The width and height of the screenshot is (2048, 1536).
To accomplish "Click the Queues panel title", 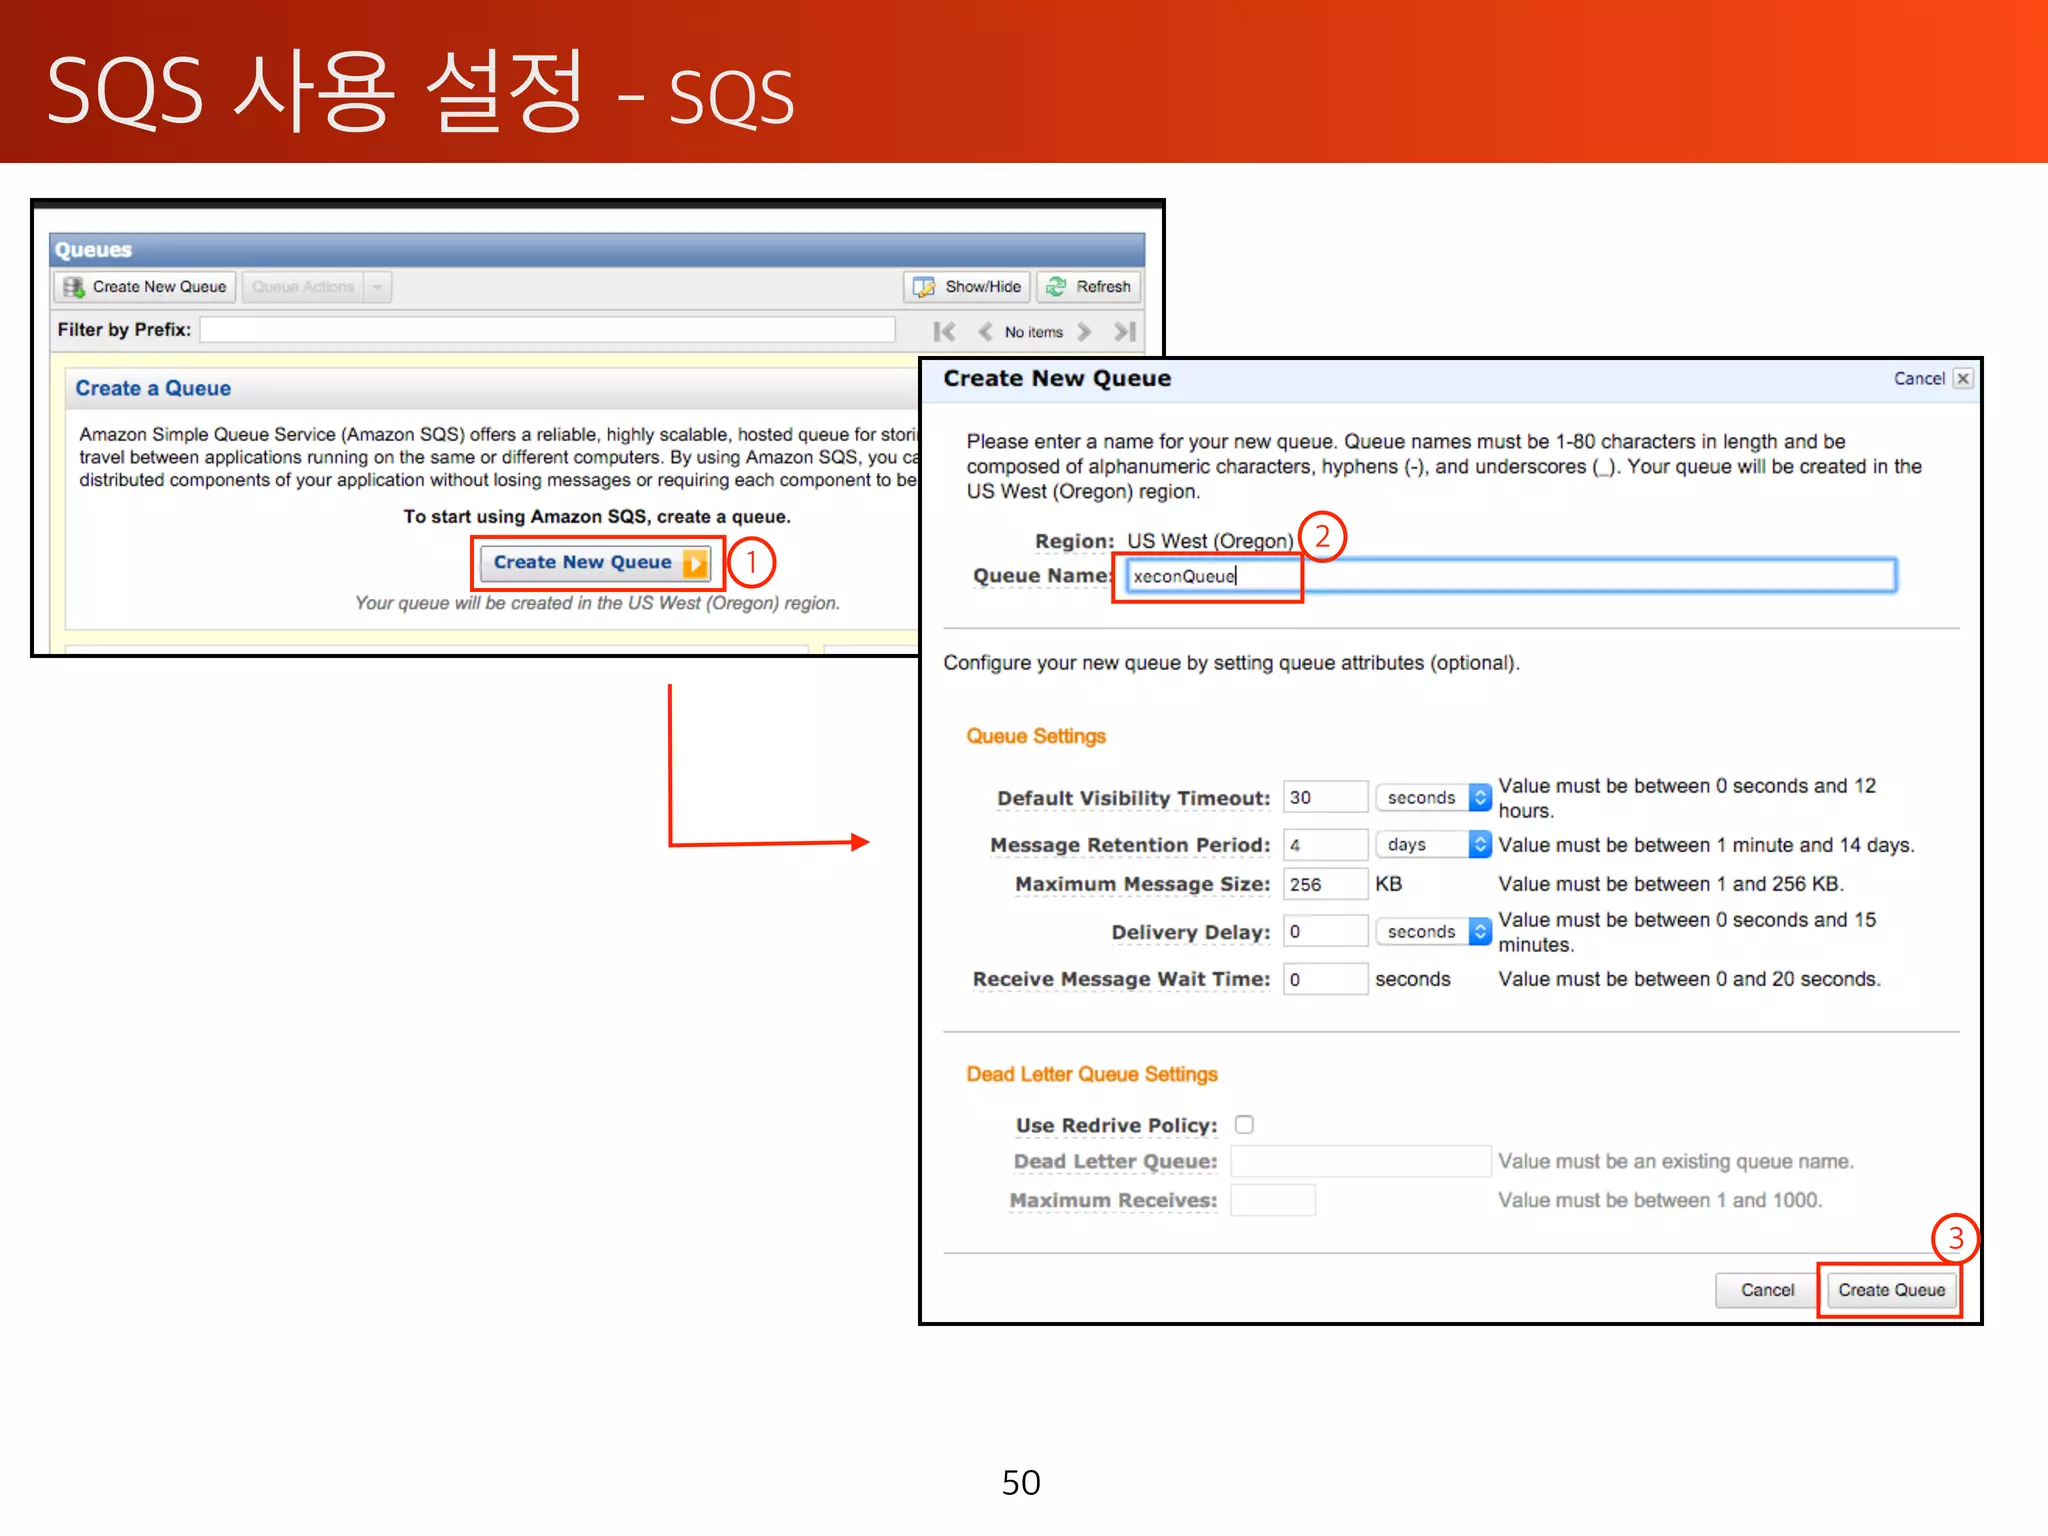I will [x=93, y=250].
